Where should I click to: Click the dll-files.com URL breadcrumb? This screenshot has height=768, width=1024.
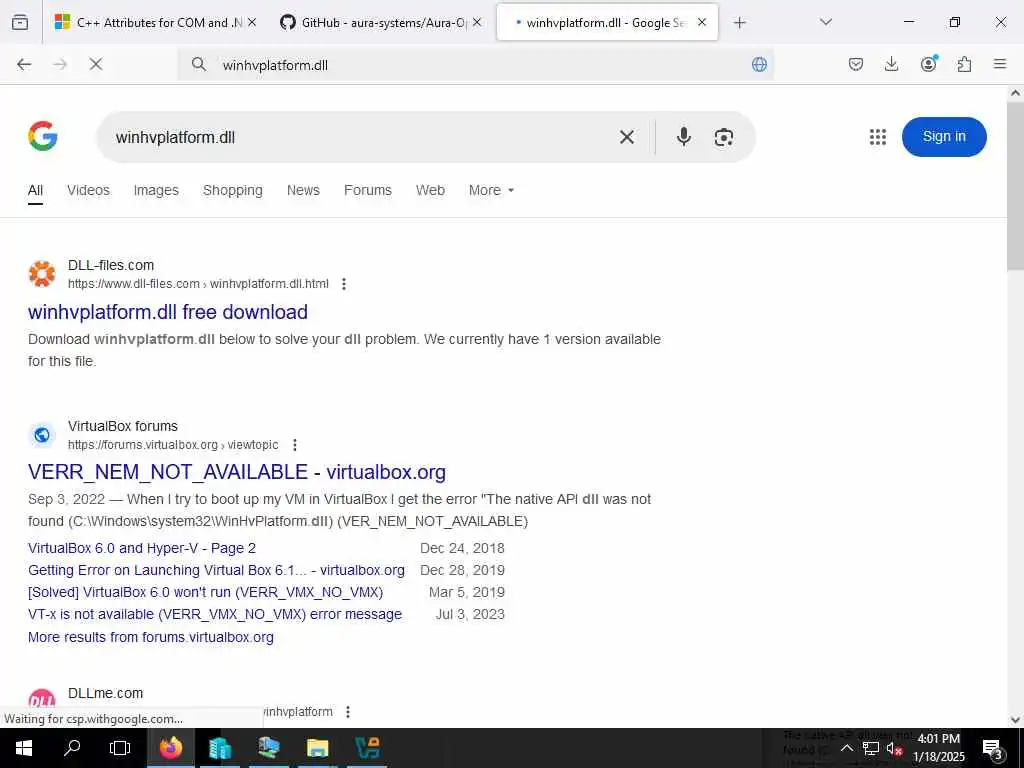pos(199,284)
